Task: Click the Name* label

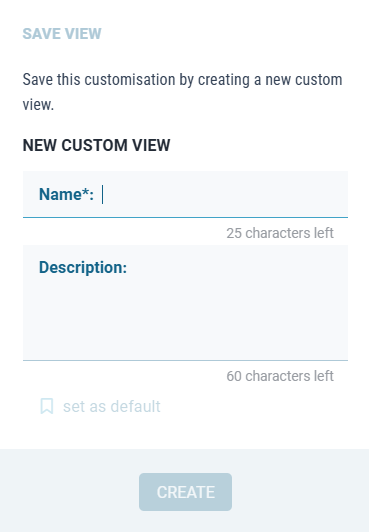Action: pyautogui.click(x=66, y=194)
